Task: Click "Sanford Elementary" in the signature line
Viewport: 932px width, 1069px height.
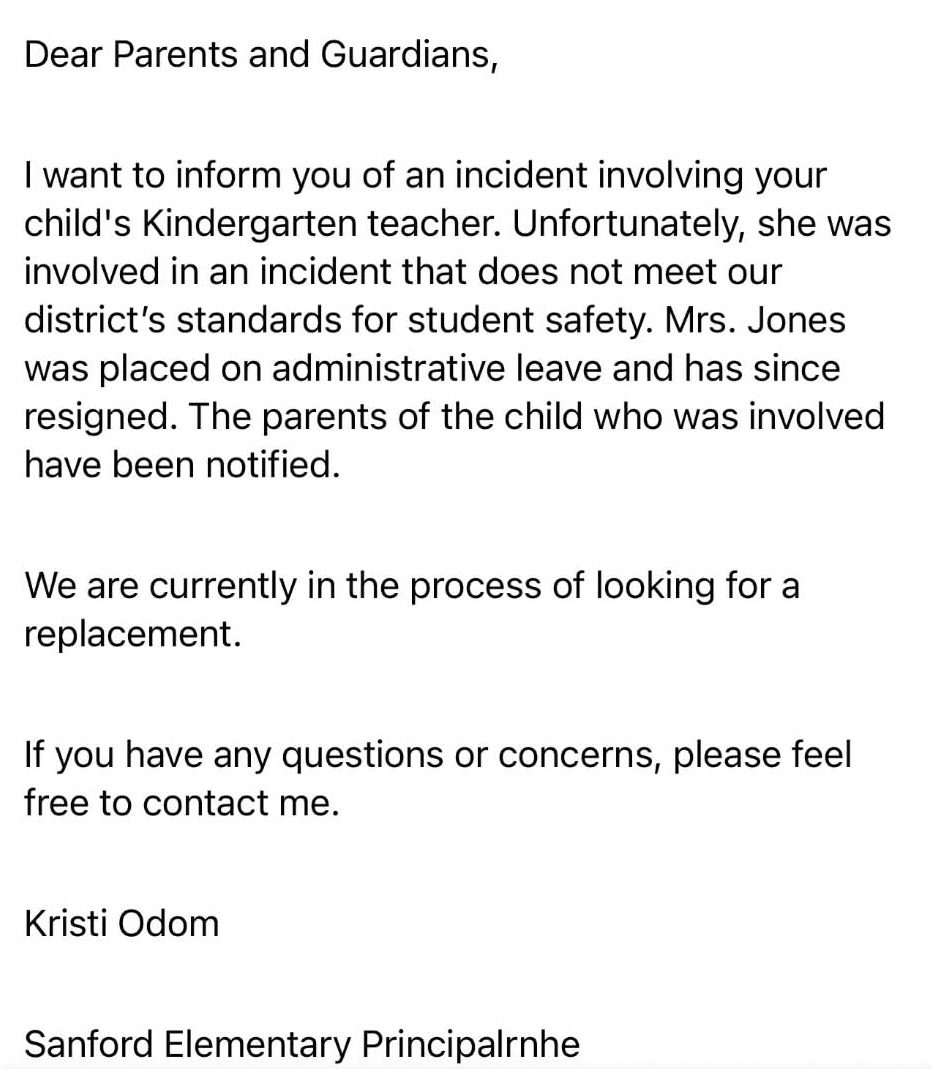Action: click(187, 1044)
